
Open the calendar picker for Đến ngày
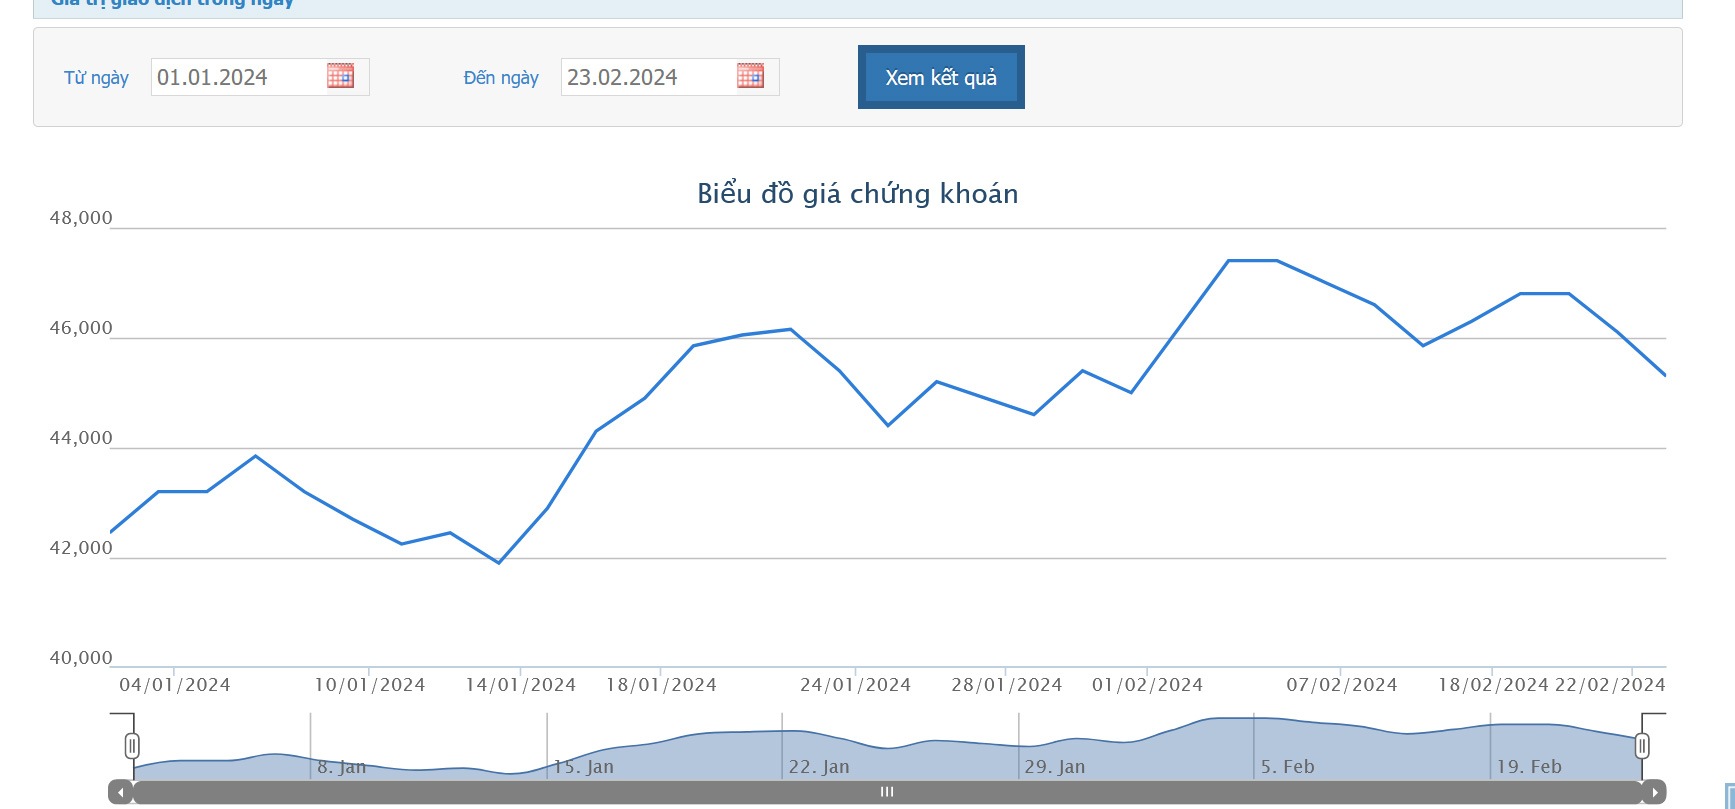[x=750, y=76]
